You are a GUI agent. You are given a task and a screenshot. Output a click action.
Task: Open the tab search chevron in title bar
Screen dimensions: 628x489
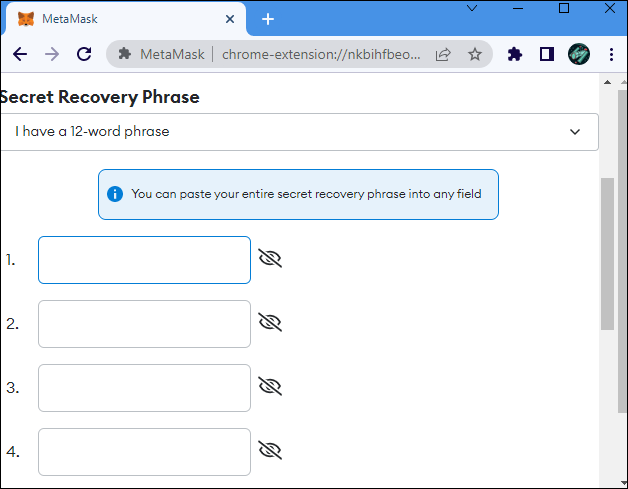pos(474,8)
